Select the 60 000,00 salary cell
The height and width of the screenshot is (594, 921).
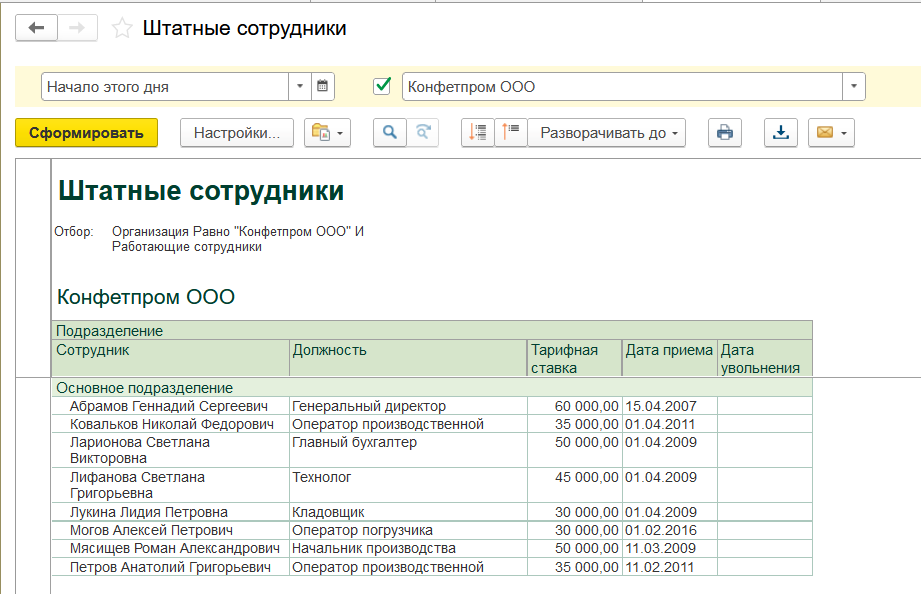point(574,406)
